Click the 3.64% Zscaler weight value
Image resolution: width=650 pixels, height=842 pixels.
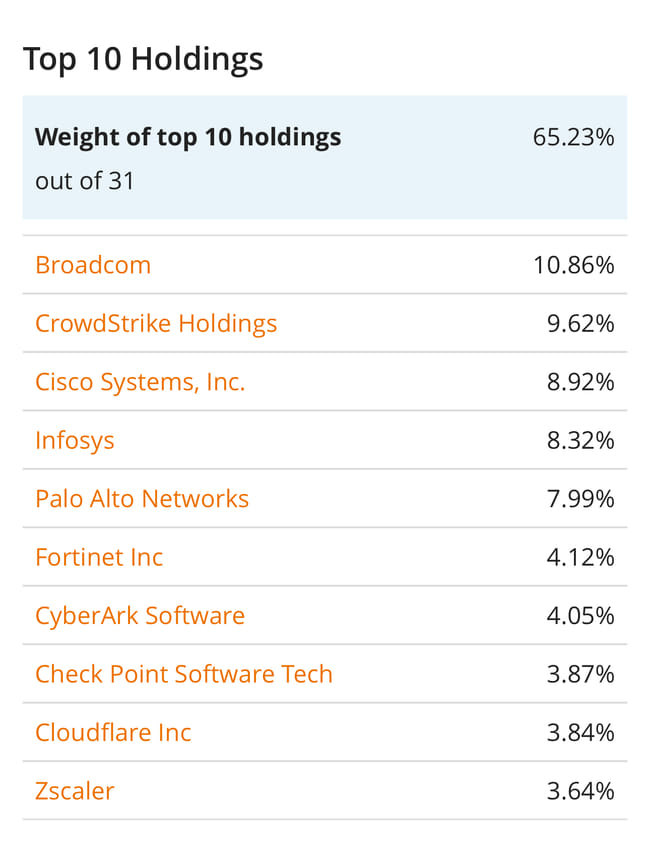pos(580,791)
